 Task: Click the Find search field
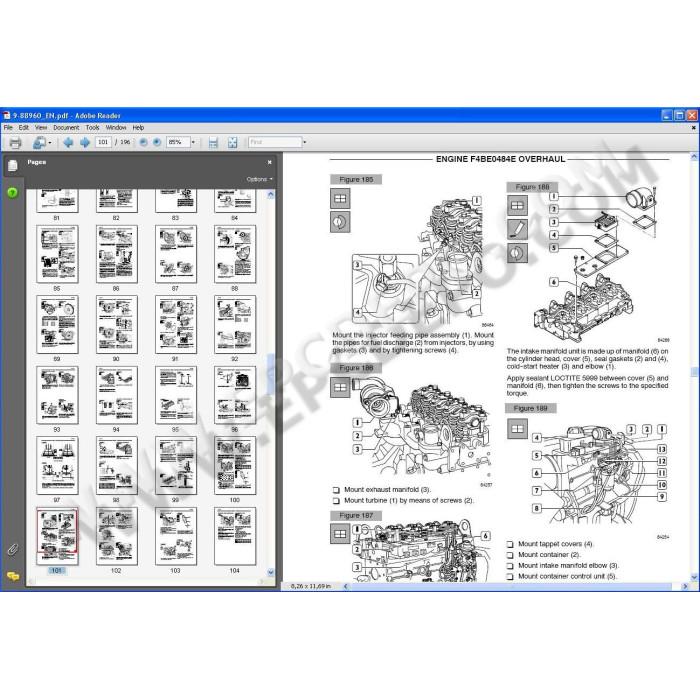[275, 142]
